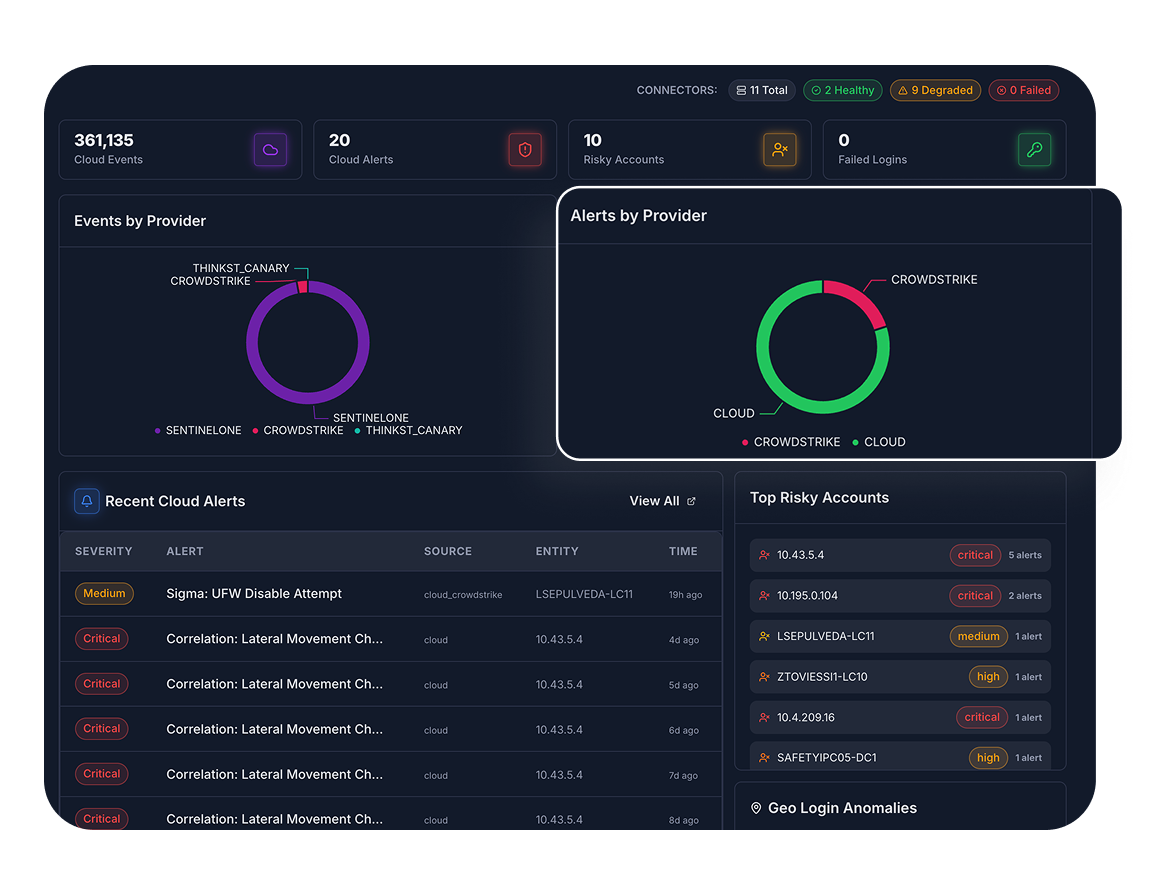Screen dimensions: 1167x894
Task: Toggle the CLOUD legend entry in Alerts by Provider
Action: click(x=879, y=442)
